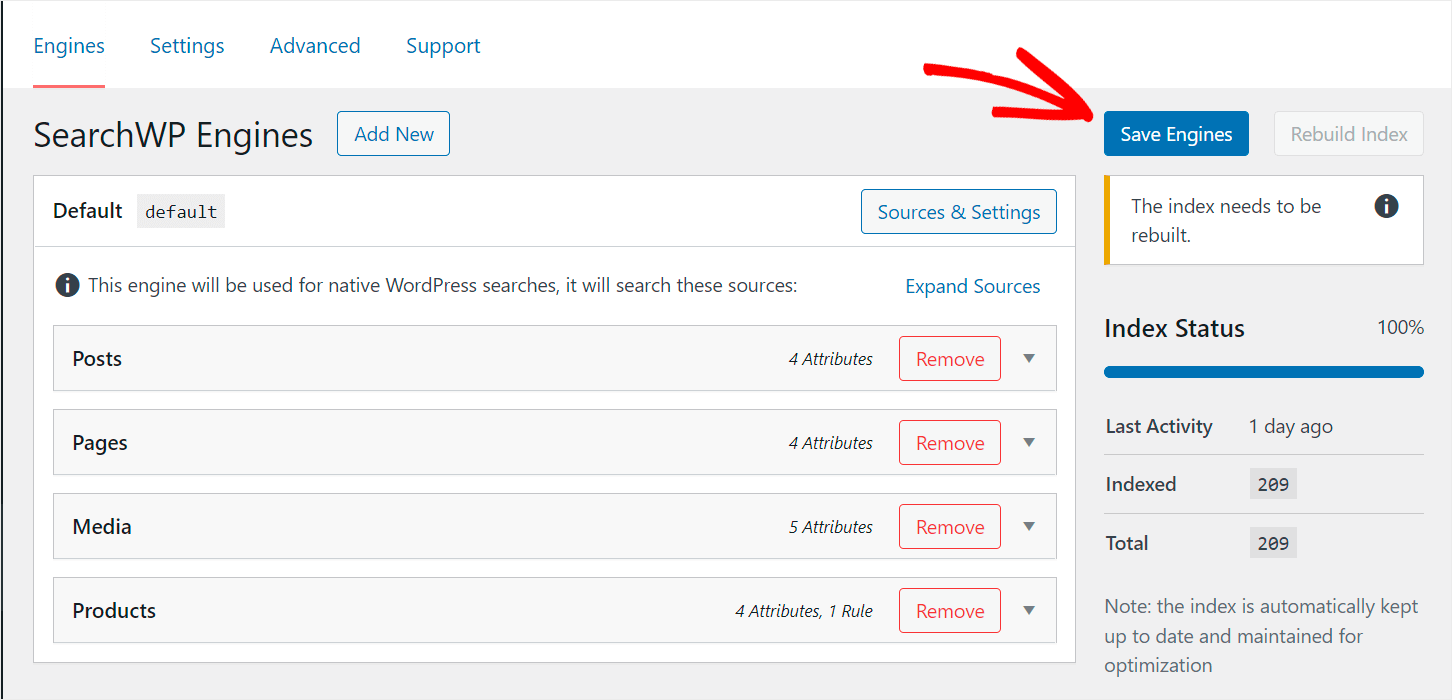Remove the Pages source
Screen dimensions: 1452x700
(x=950, y=443)
